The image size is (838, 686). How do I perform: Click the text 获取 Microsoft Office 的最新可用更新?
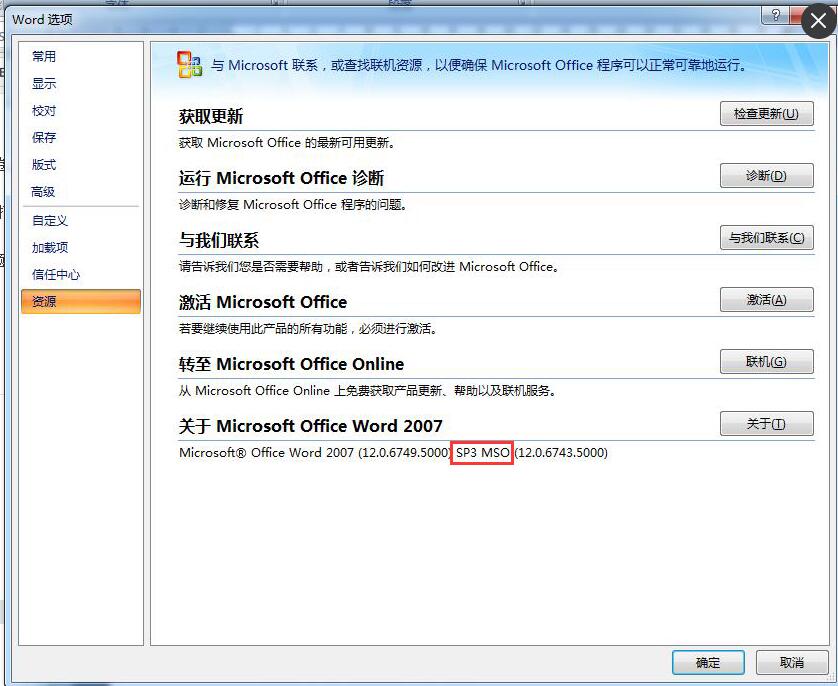(x=287, y=143)
